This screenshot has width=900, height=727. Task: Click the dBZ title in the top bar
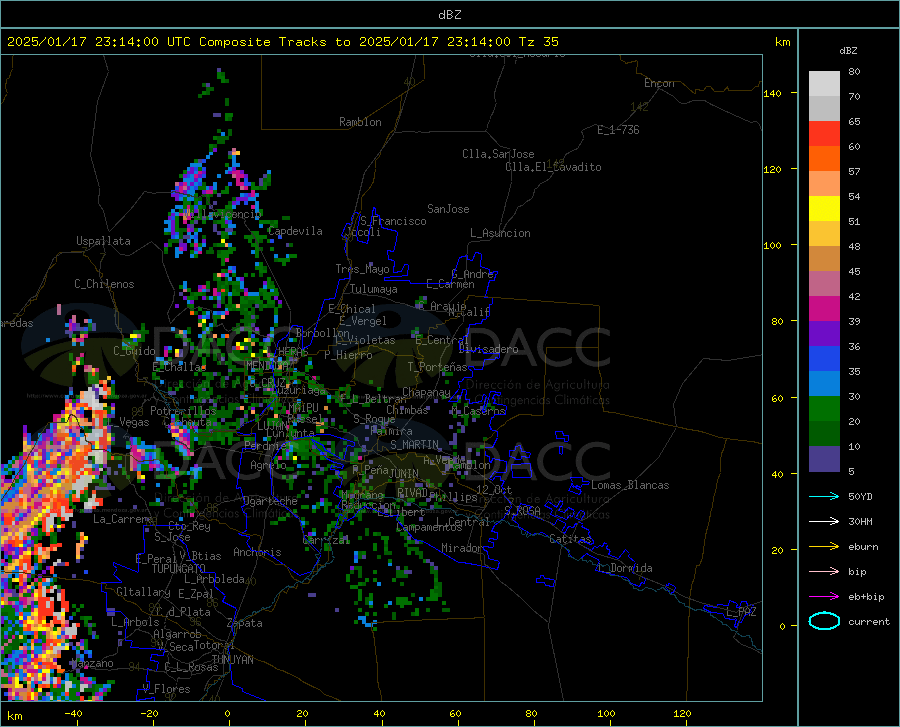click(449, 15)
